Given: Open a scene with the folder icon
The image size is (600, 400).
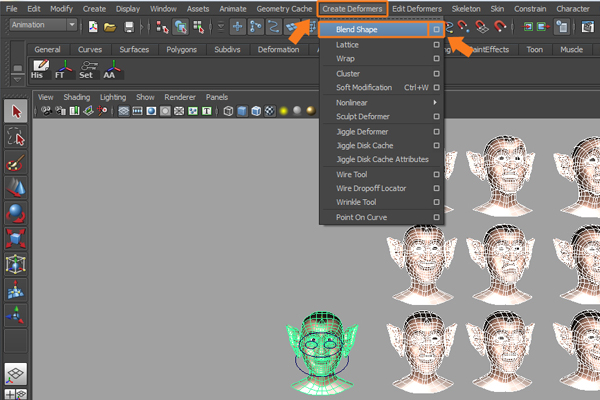Looking at the screenshot, I should [110, 27].
